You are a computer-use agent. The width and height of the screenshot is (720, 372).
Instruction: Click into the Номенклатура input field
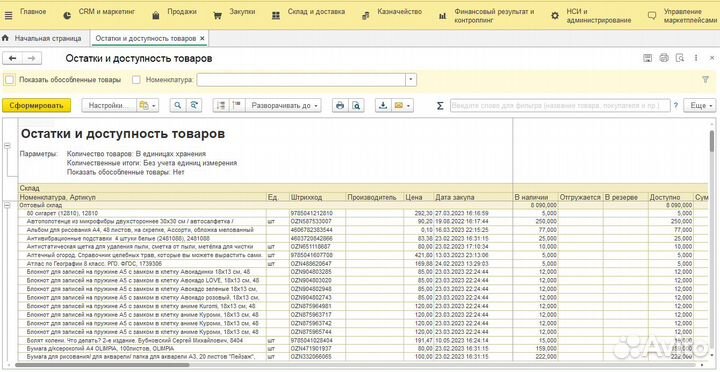(301, 80)
